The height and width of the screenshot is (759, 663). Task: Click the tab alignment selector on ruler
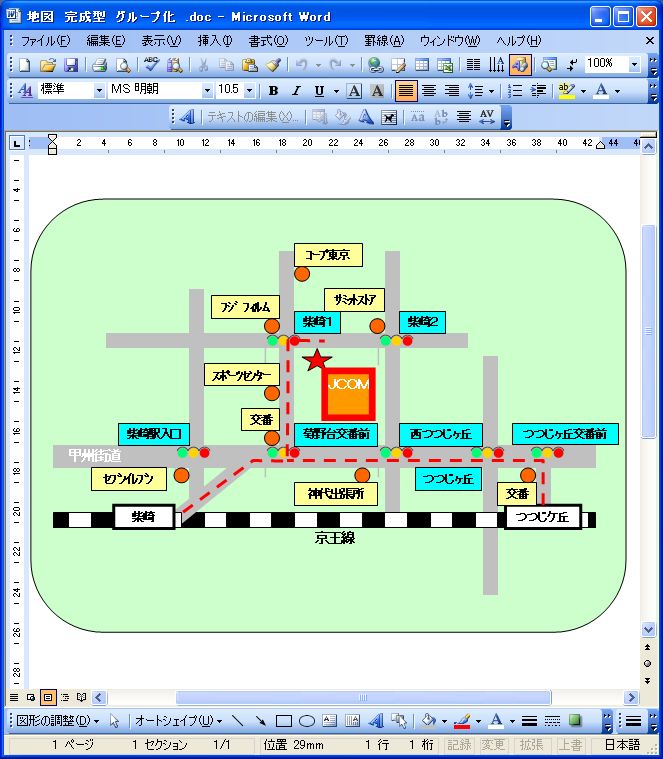17,143
